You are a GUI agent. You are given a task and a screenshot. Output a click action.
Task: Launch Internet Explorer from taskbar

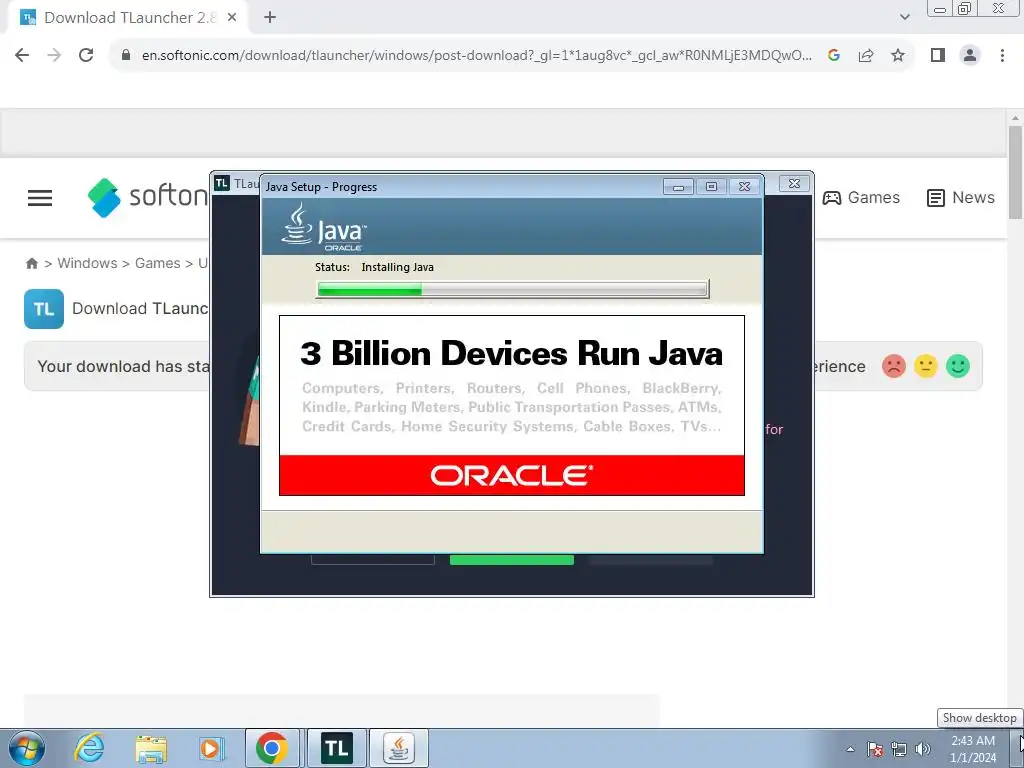tap(89, 748)
